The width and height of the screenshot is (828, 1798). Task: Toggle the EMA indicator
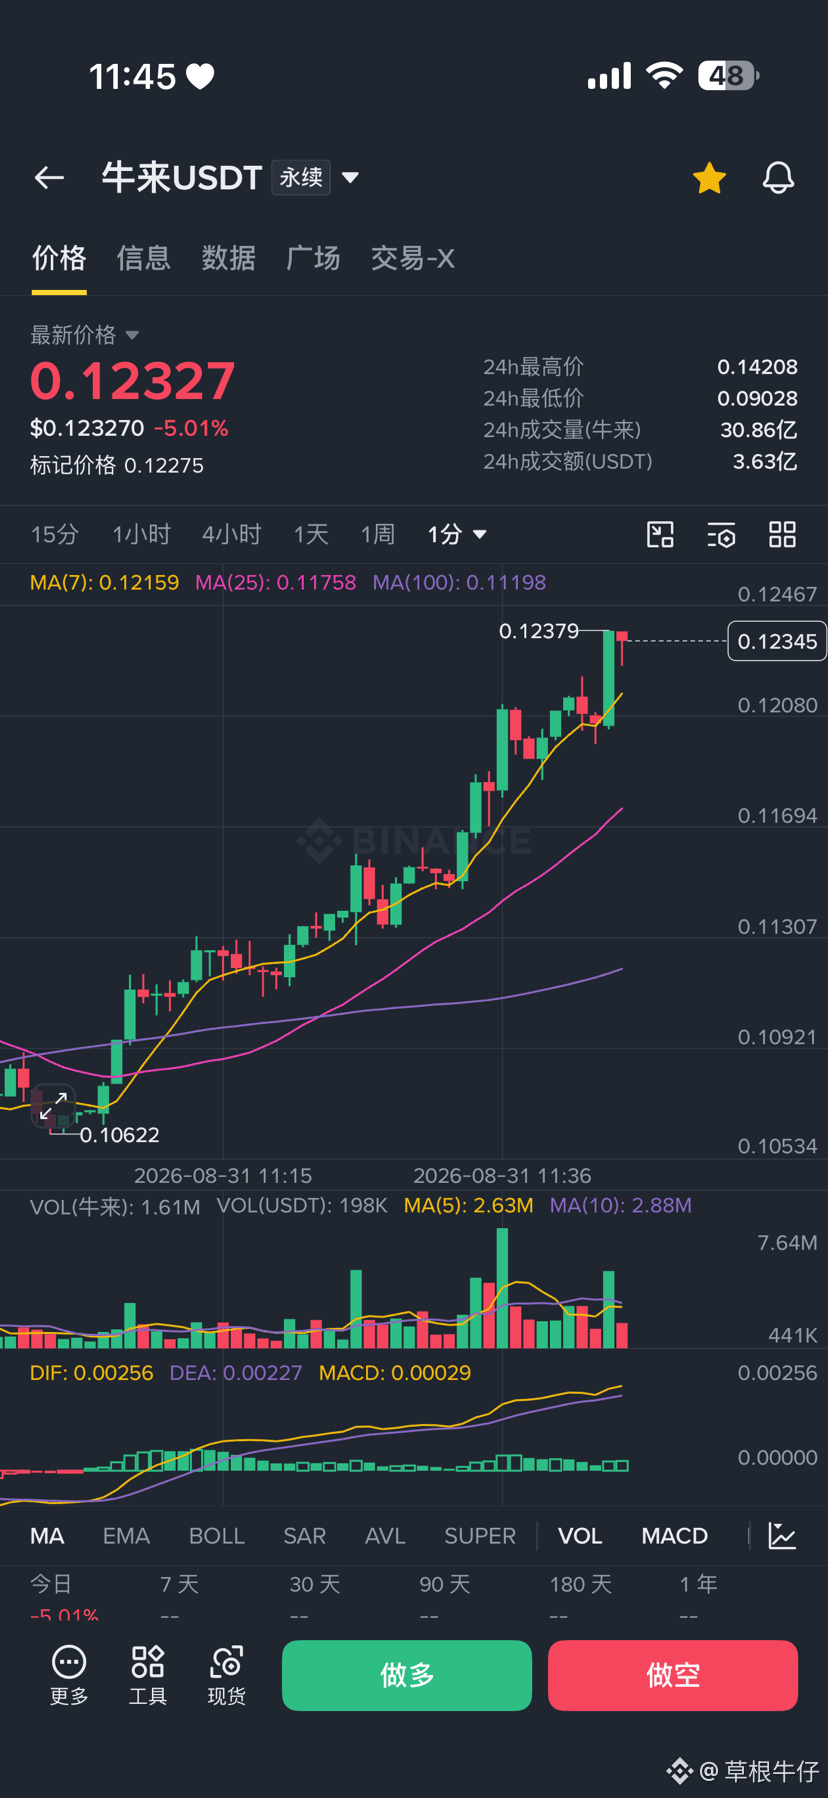pos(126,1536)
